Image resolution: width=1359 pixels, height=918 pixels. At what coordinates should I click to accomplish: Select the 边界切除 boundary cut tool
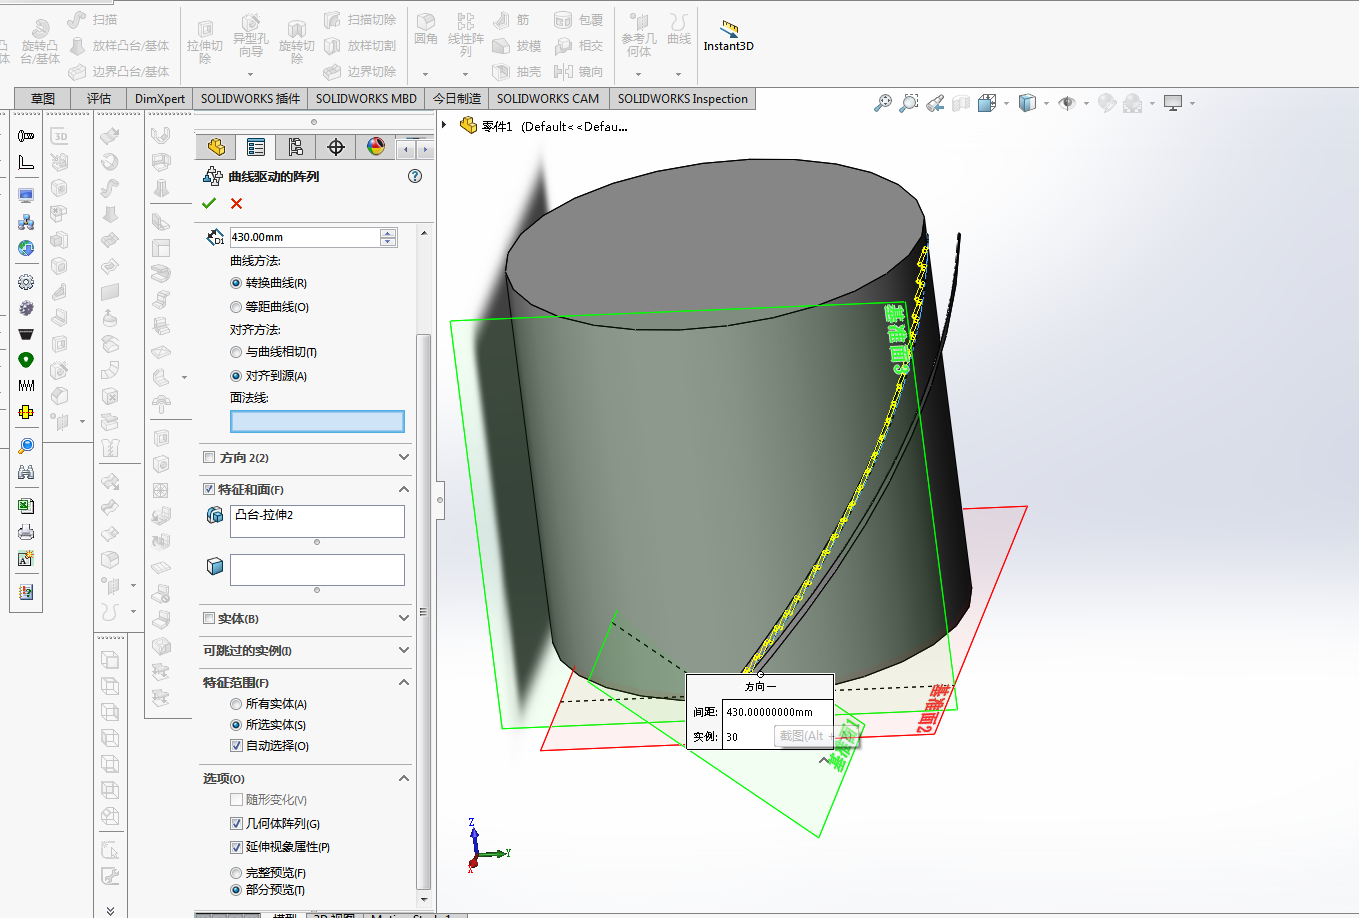click(x=360, y=72)
